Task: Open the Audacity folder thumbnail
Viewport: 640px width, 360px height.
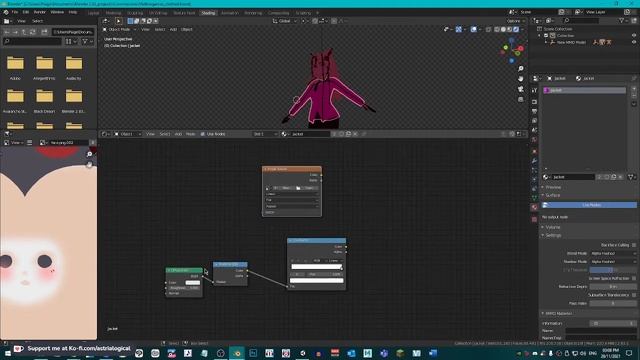Action: coord(74,63)
